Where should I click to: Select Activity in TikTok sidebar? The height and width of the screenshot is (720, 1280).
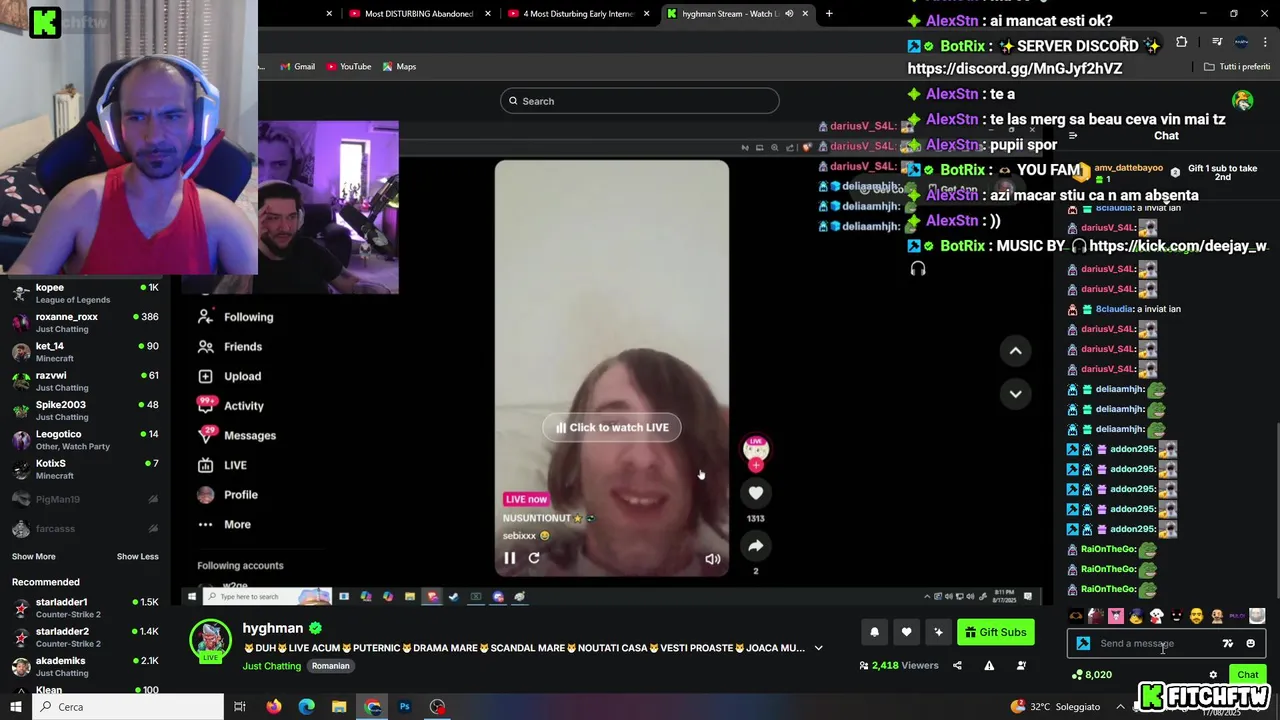click(231, 406)
